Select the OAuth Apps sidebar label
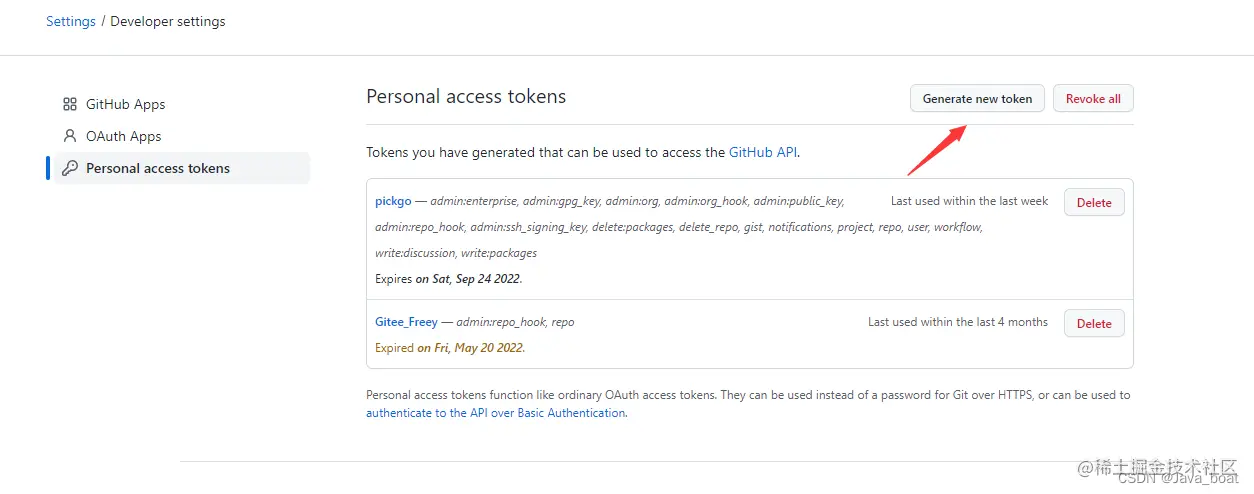The height and width of the screenshot is (494, 1254). point(123,136)
